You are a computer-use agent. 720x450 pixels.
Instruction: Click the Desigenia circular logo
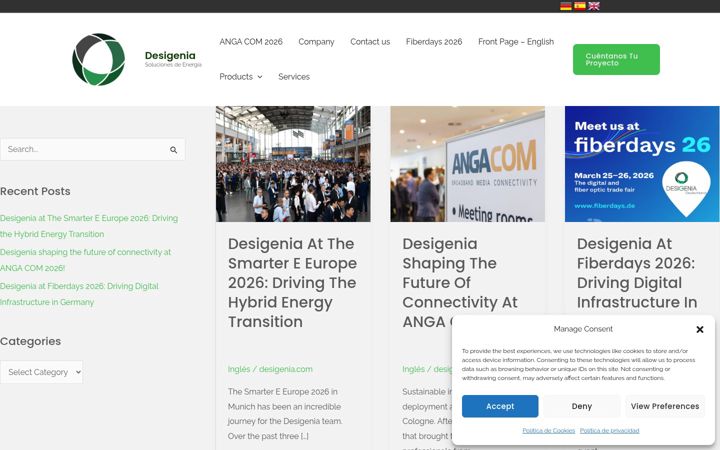click(x=98, y=59)
